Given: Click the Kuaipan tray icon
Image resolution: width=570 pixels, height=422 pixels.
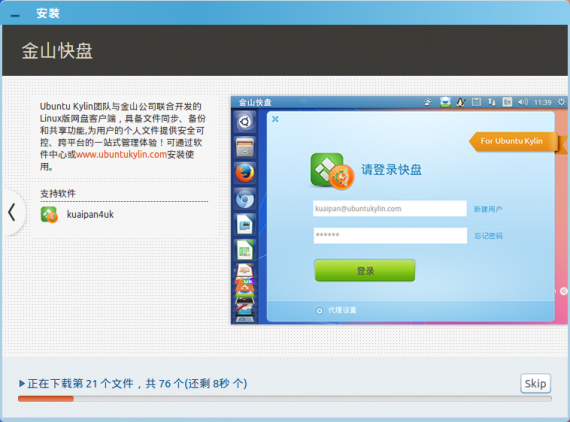Looking at the screenshot, I should (445, 102).
